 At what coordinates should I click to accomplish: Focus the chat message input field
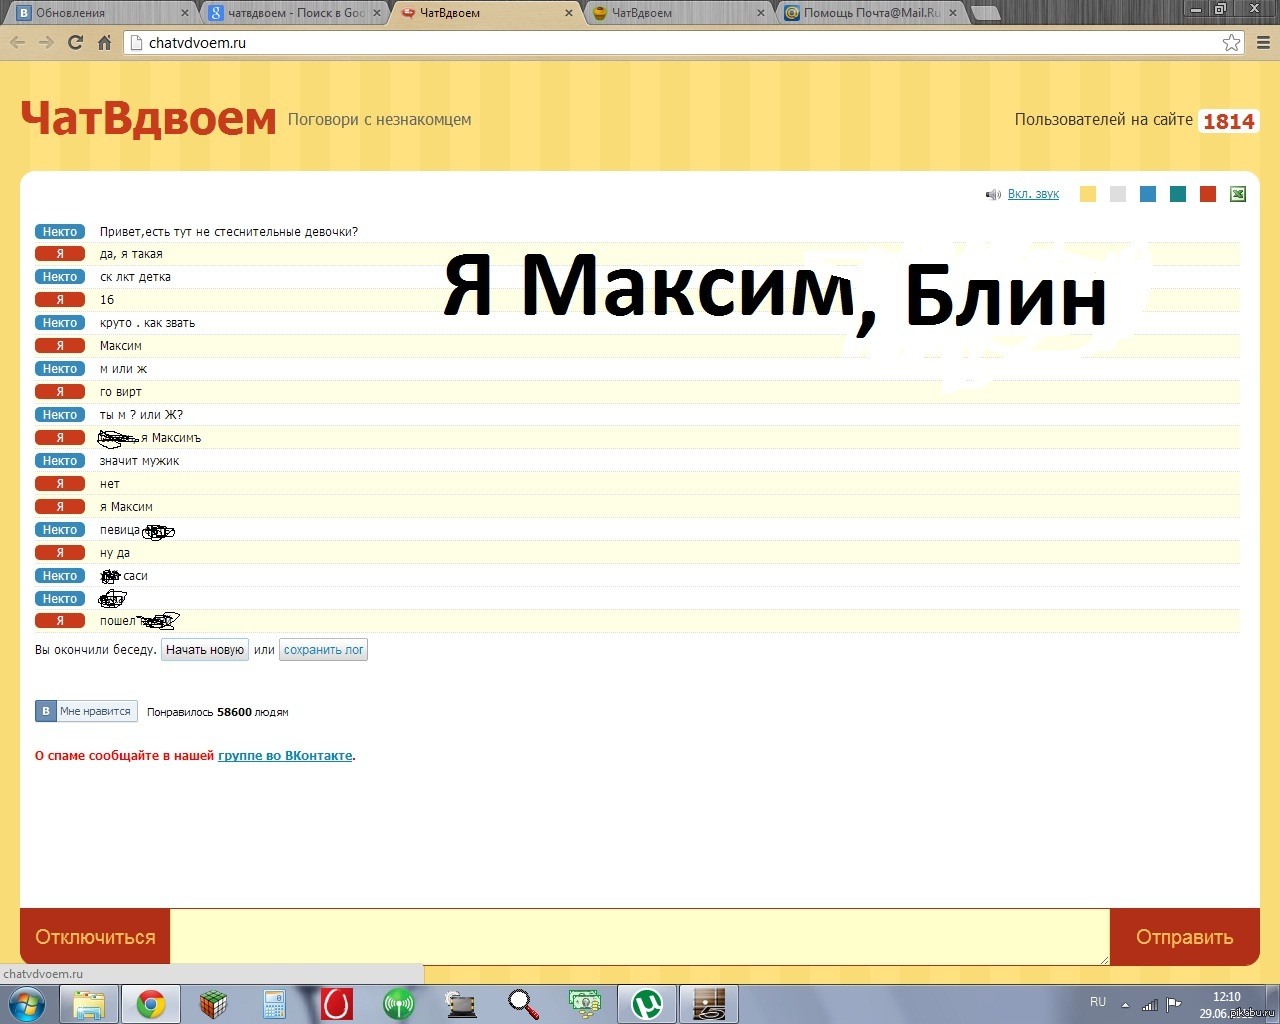[640, 937]
